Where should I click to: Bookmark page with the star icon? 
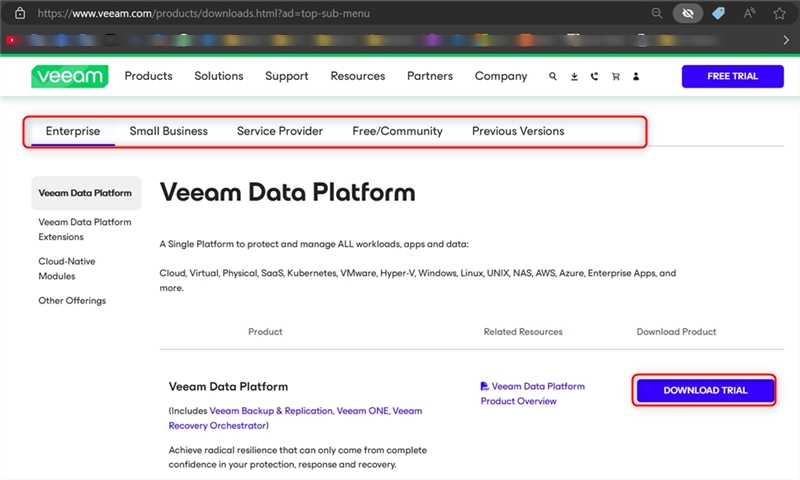[x=778, y=14]
